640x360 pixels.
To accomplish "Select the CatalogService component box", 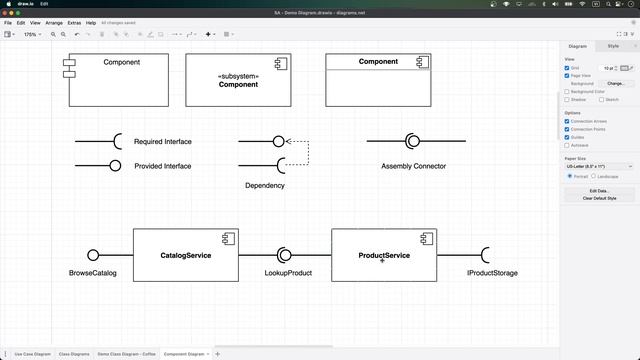I will 186,255.
